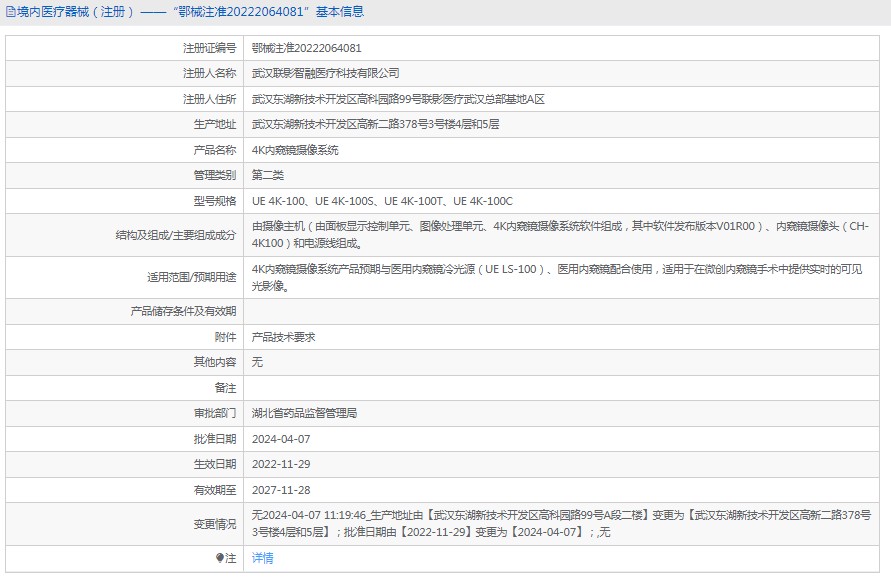Click the 境内医疗器械（注册） heading text
The height and width of the screenshot is (578, 891).
tap(76, 12)
